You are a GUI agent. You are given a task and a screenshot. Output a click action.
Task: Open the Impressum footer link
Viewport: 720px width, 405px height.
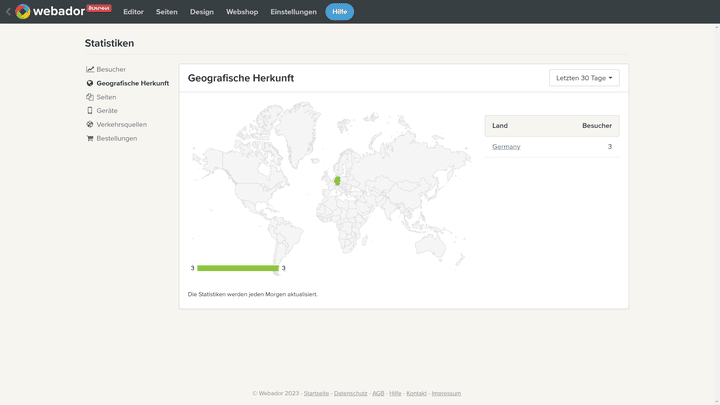(446, 394)
